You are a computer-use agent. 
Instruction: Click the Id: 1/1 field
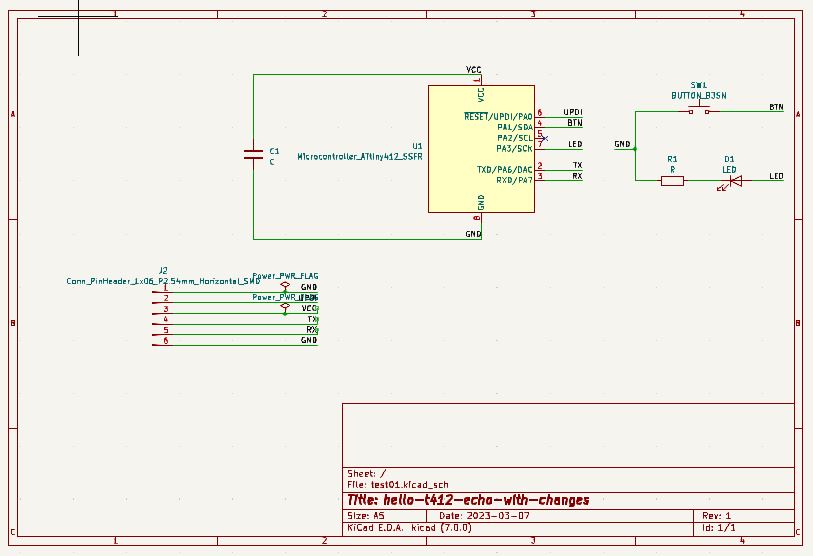pyautogui.click(x=719, y=528)
